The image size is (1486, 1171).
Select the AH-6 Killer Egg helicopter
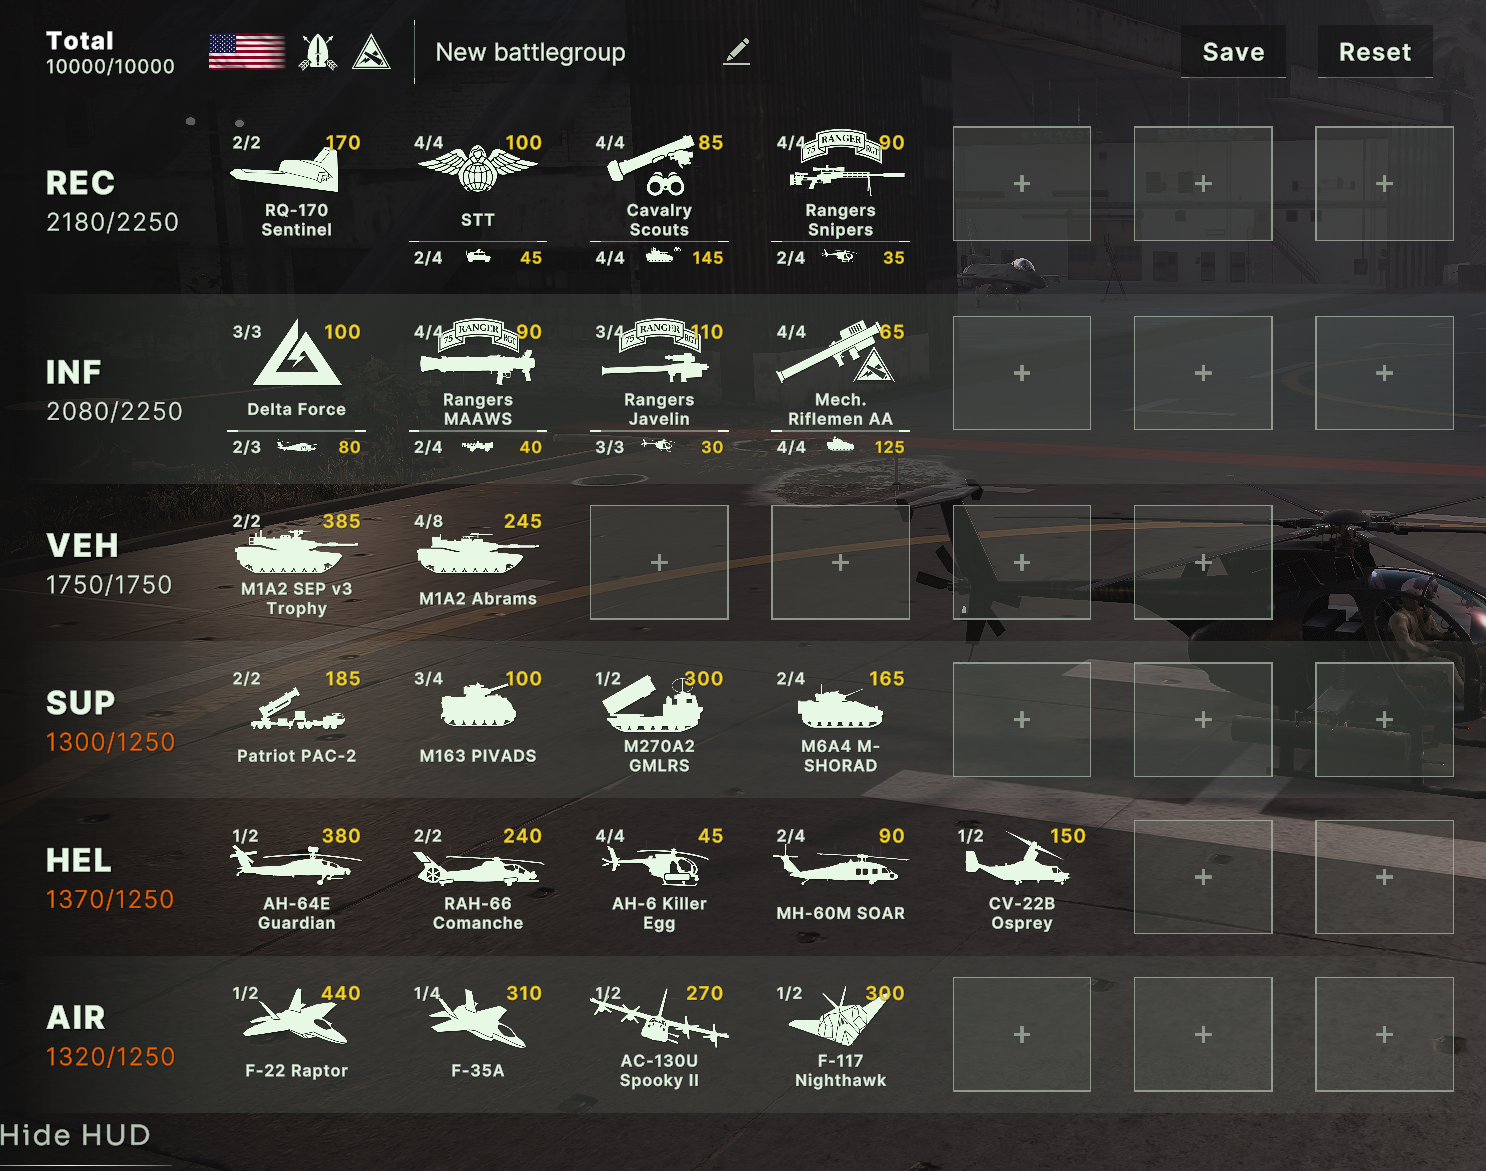(x=659, y=877)
